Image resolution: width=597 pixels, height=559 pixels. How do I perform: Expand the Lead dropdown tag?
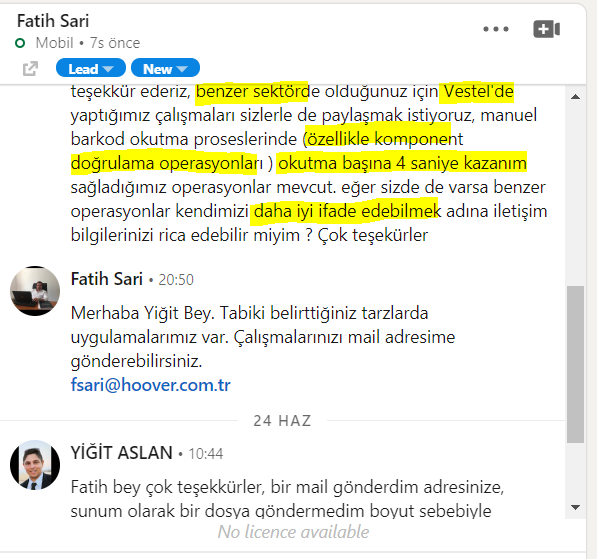91,69
